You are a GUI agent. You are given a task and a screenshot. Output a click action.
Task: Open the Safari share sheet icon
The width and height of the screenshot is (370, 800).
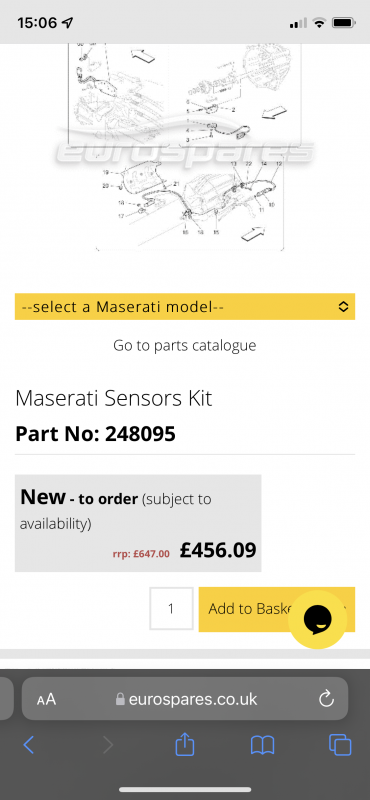tap(185, 744)
